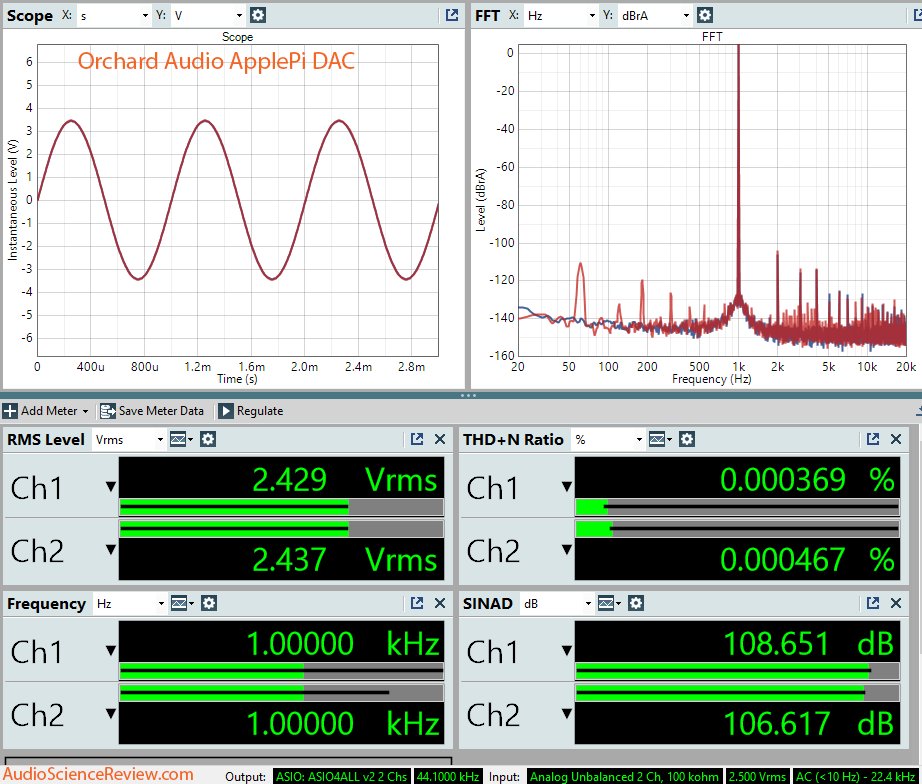The image size is (922, 784).
Task: Open Frequency meter unit Hz dropdown
Action: pyautogui.click(x=129, y=603)
